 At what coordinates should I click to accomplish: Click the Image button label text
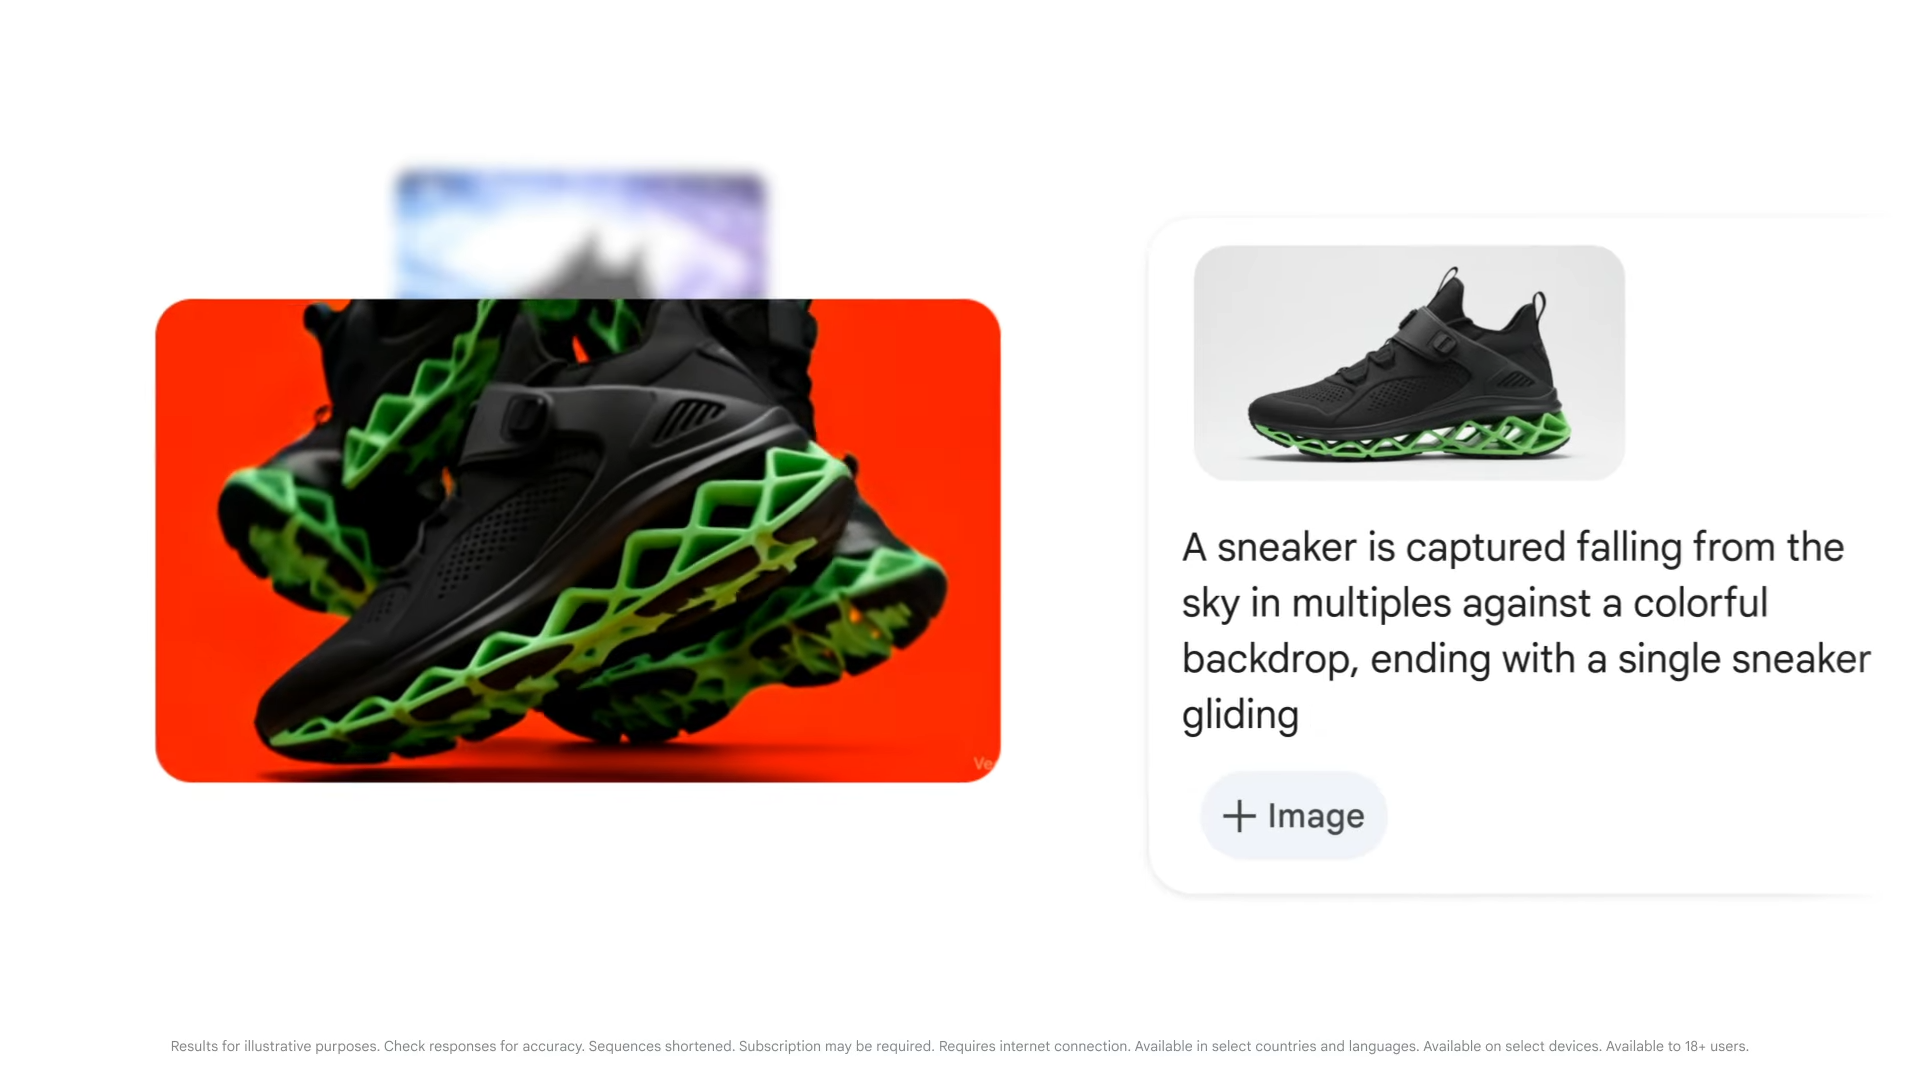(1316, 817)
